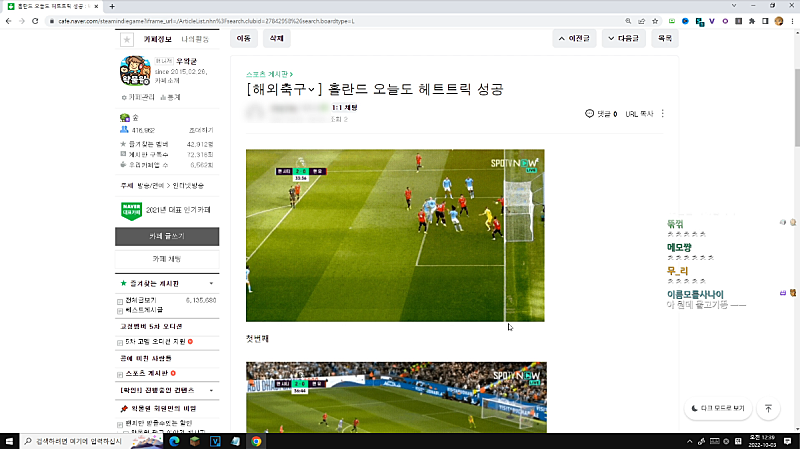Click the purple V extension icon
This screenshot has width=800, height=449.
(x=712, y=21)
